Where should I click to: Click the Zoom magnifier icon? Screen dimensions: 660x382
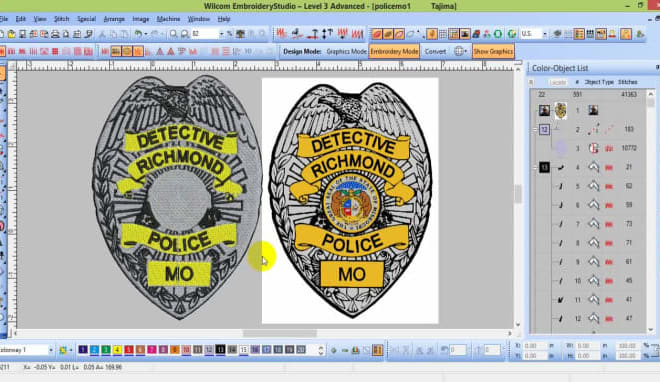tap(173, 34)
